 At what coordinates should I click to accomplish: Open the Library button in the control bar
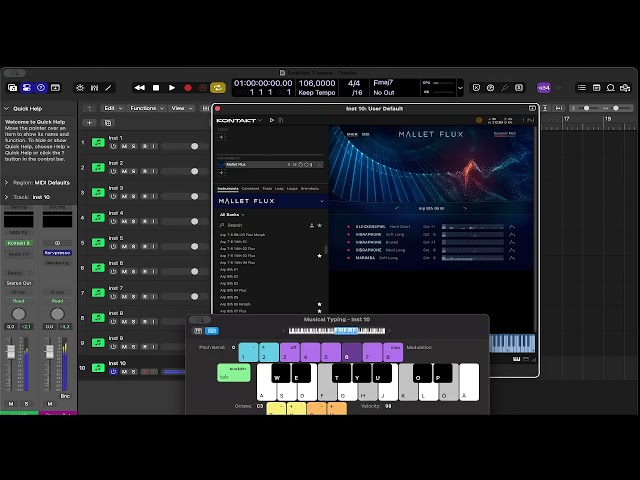coord(12,88)
